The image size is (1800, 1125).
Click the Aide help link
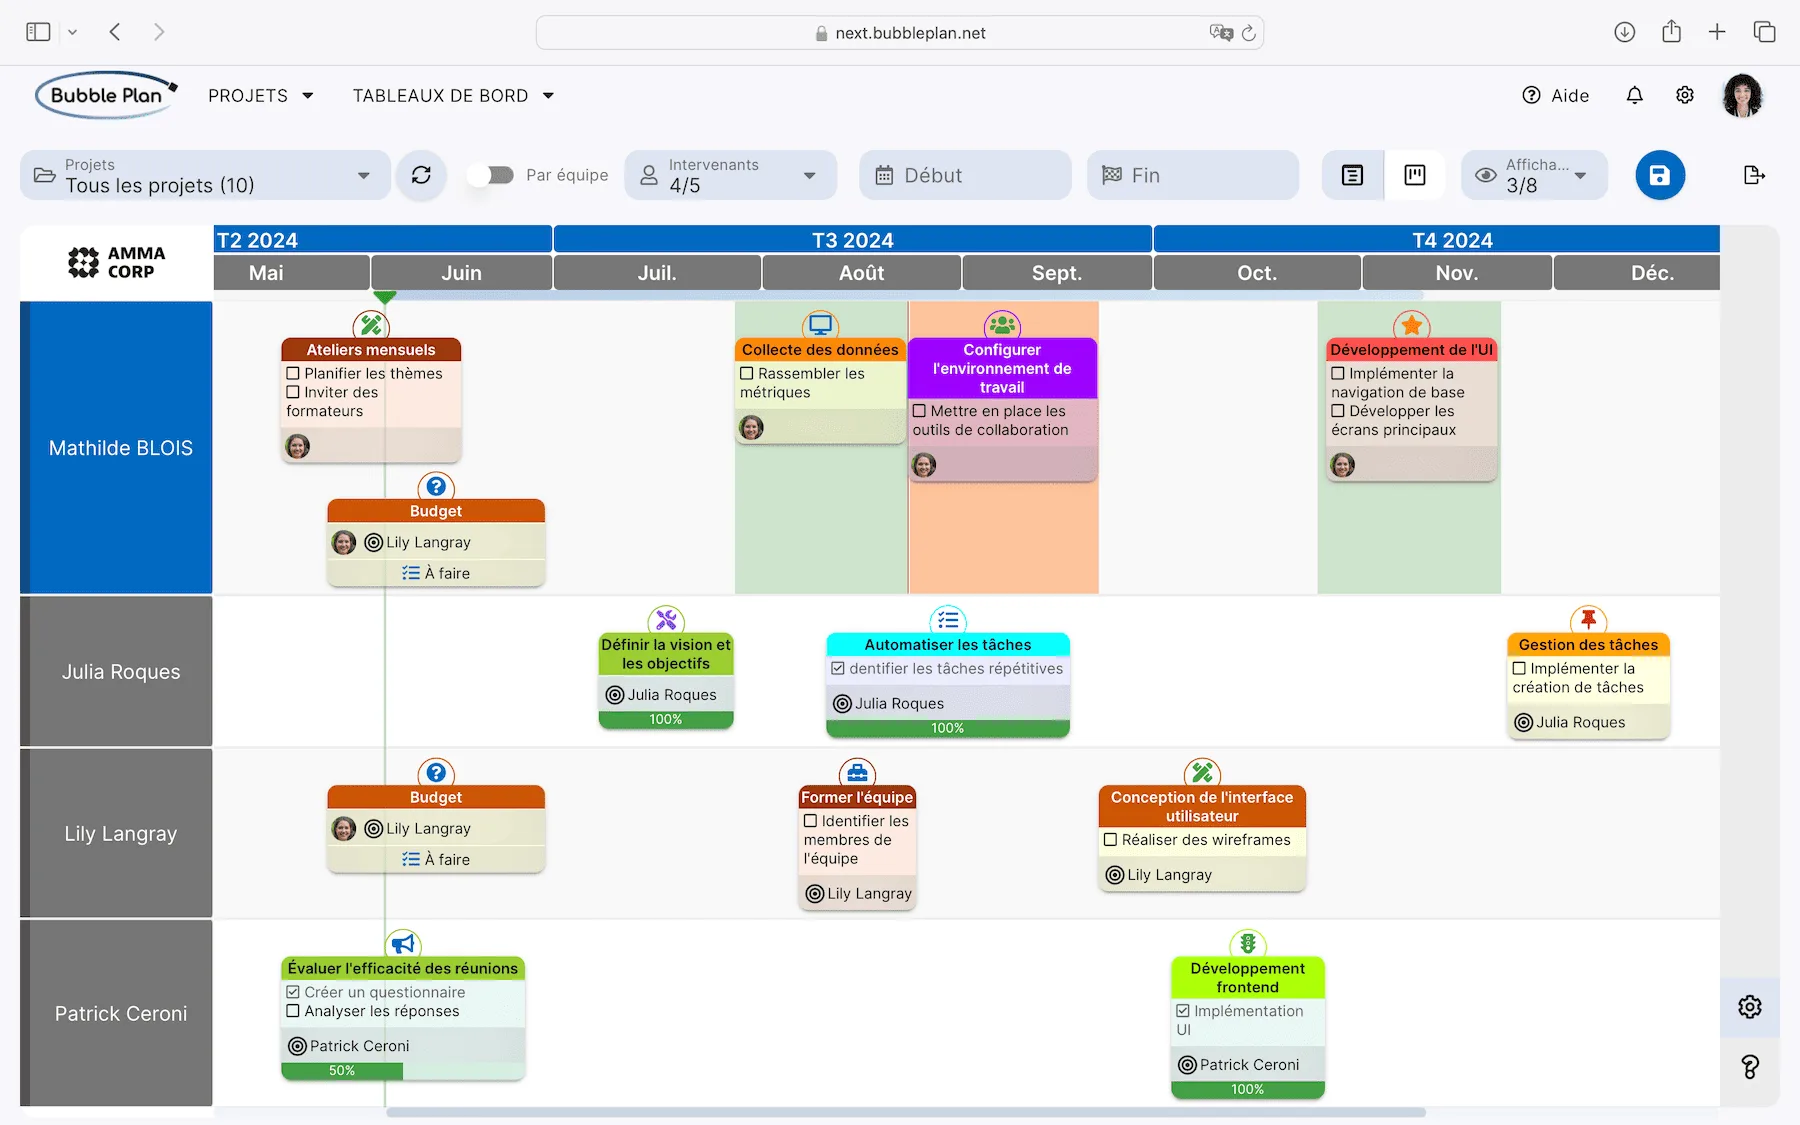coord(1556,95)
